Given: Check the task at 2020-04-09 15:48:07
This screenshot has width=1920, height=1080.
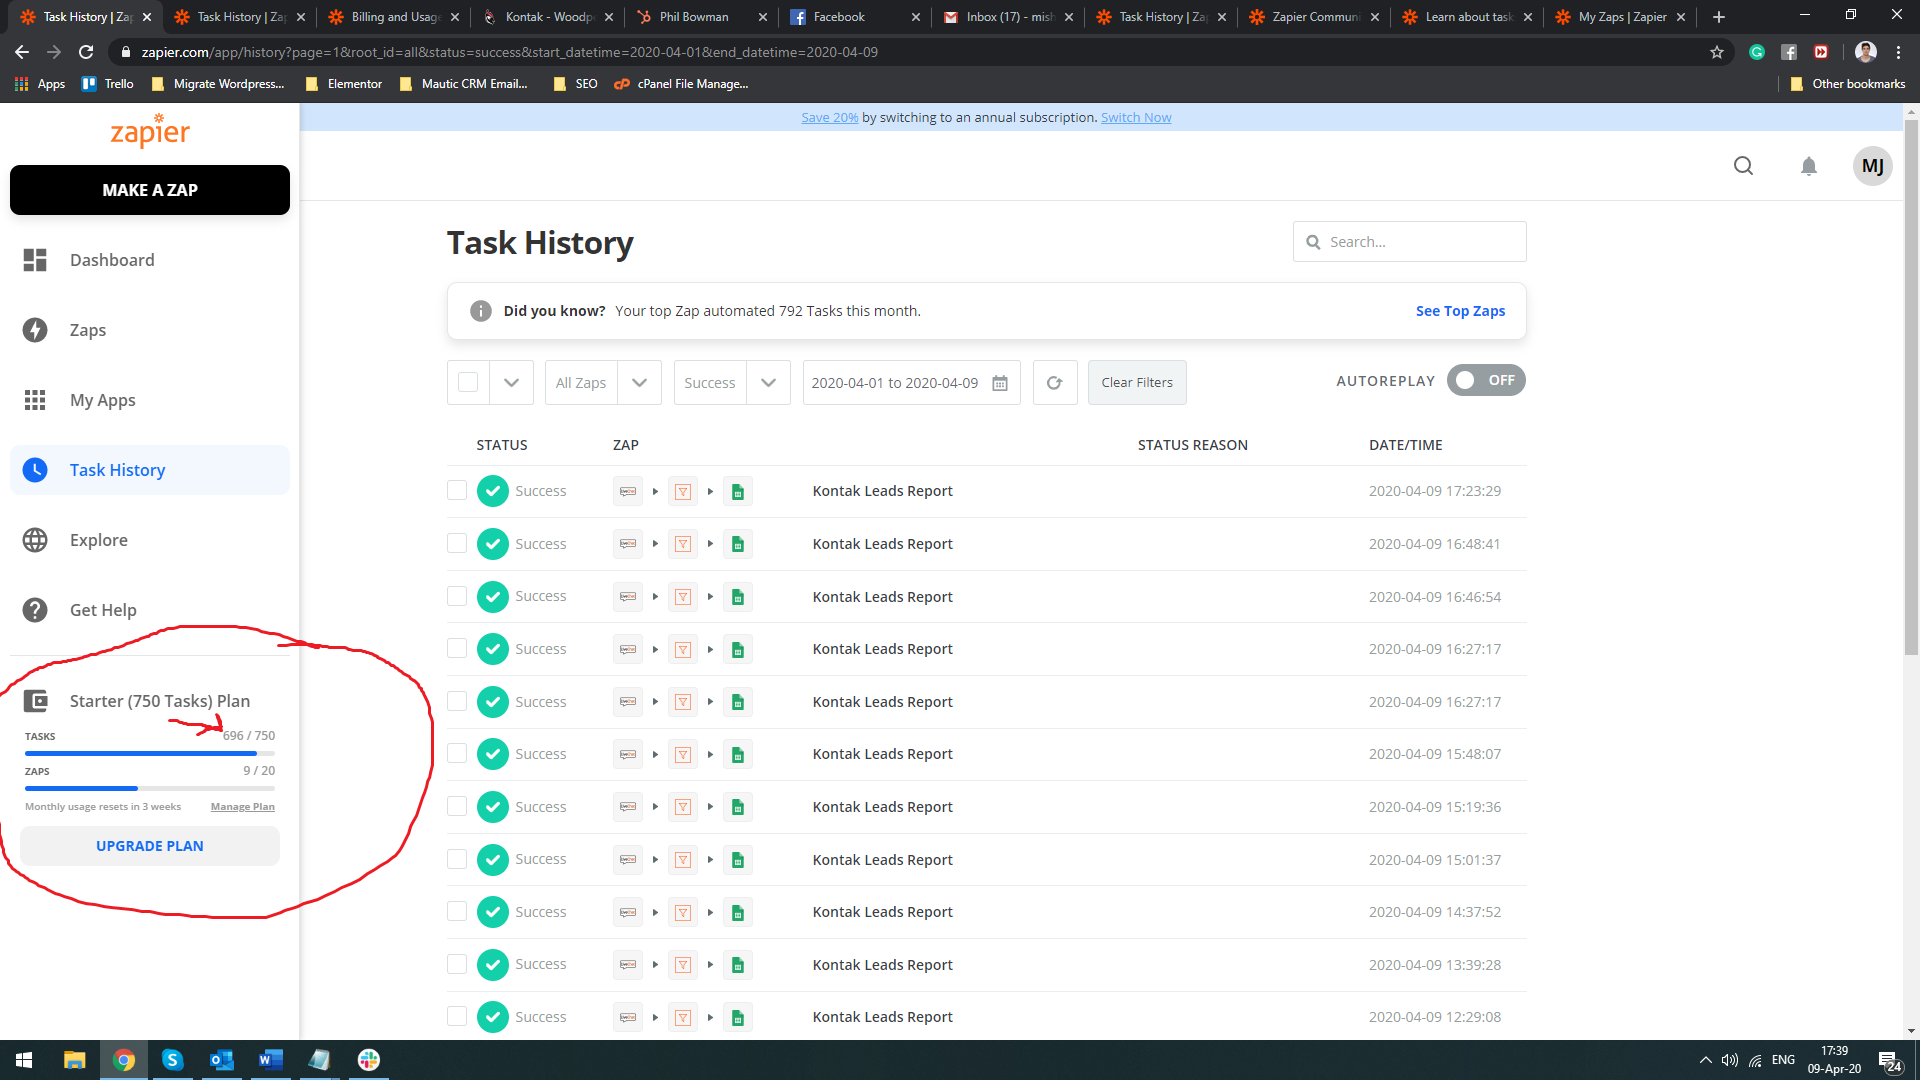Looking at the screenshot, I should coord(457,753).
